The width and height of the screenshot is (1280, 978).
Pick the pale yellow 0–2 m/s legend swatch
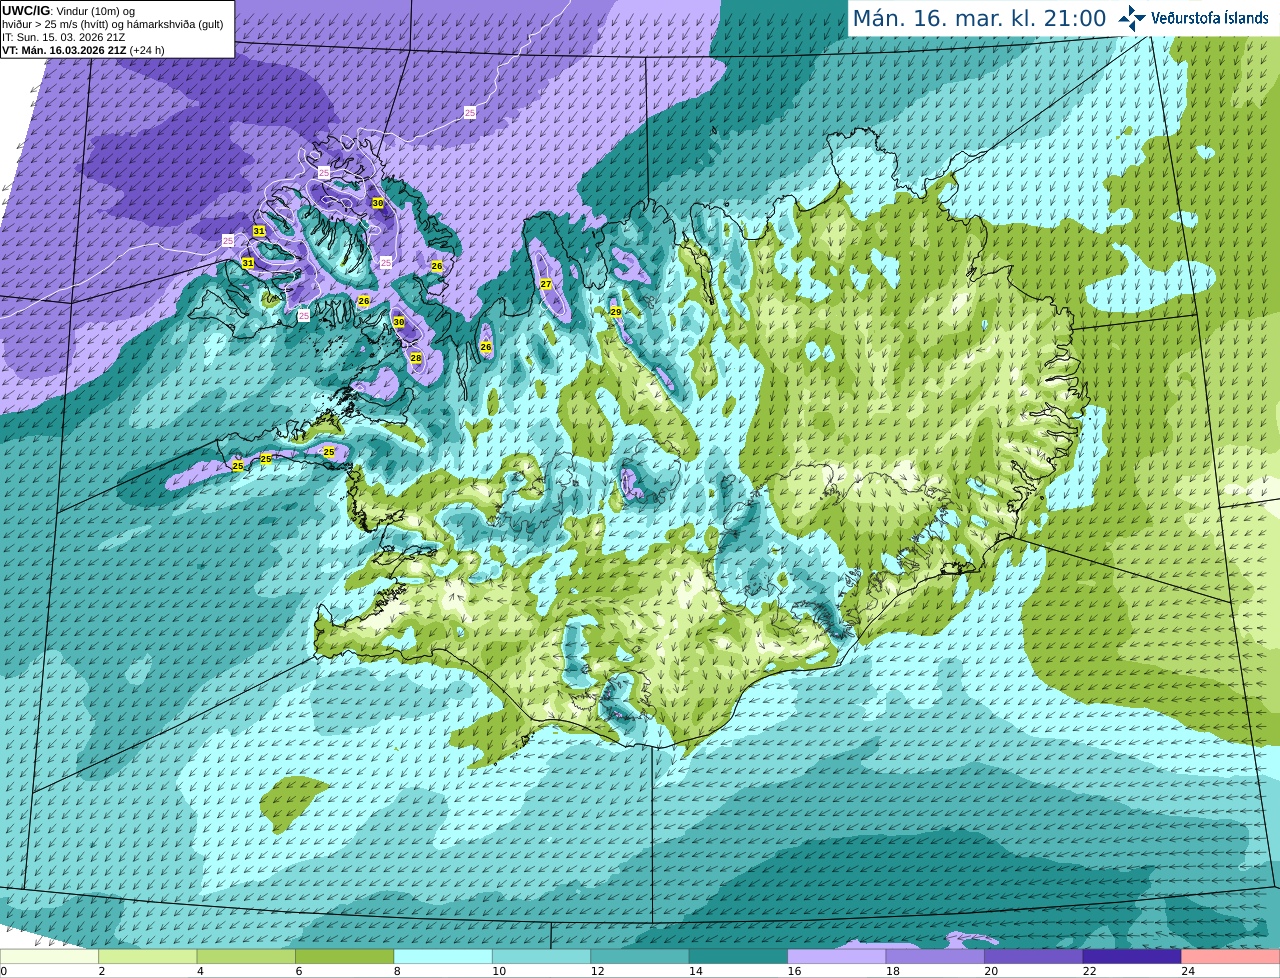coord(50,956)
